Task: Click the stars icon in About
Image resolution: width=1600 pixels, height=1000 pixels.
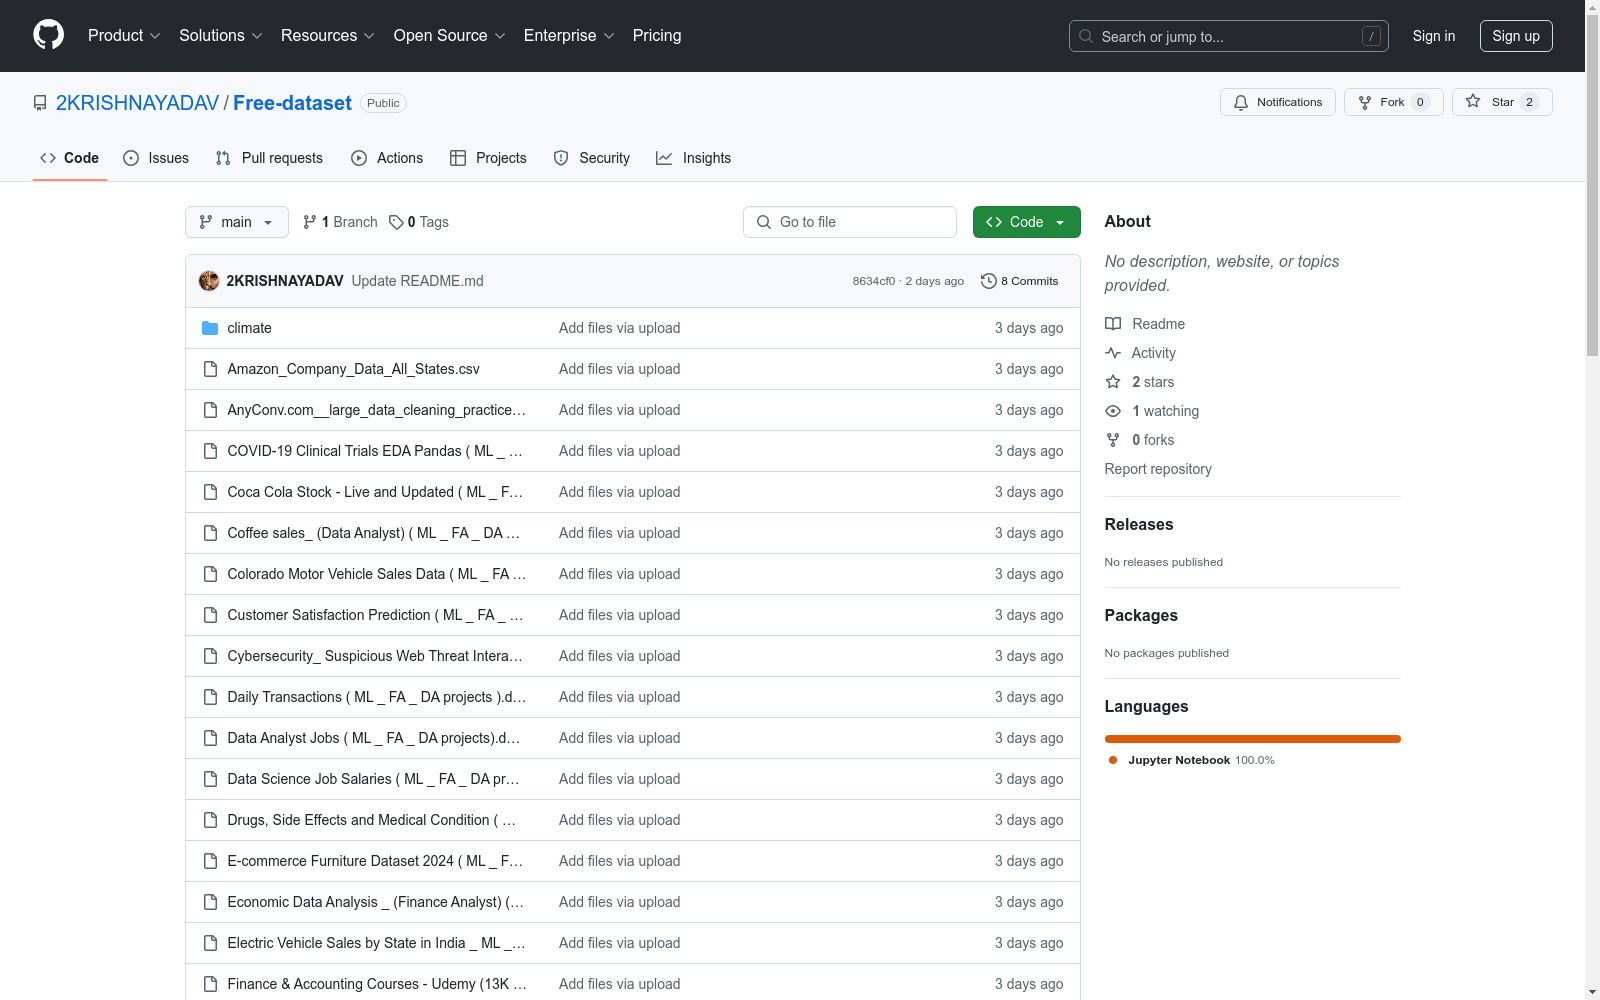Action: click(1113, 382)
